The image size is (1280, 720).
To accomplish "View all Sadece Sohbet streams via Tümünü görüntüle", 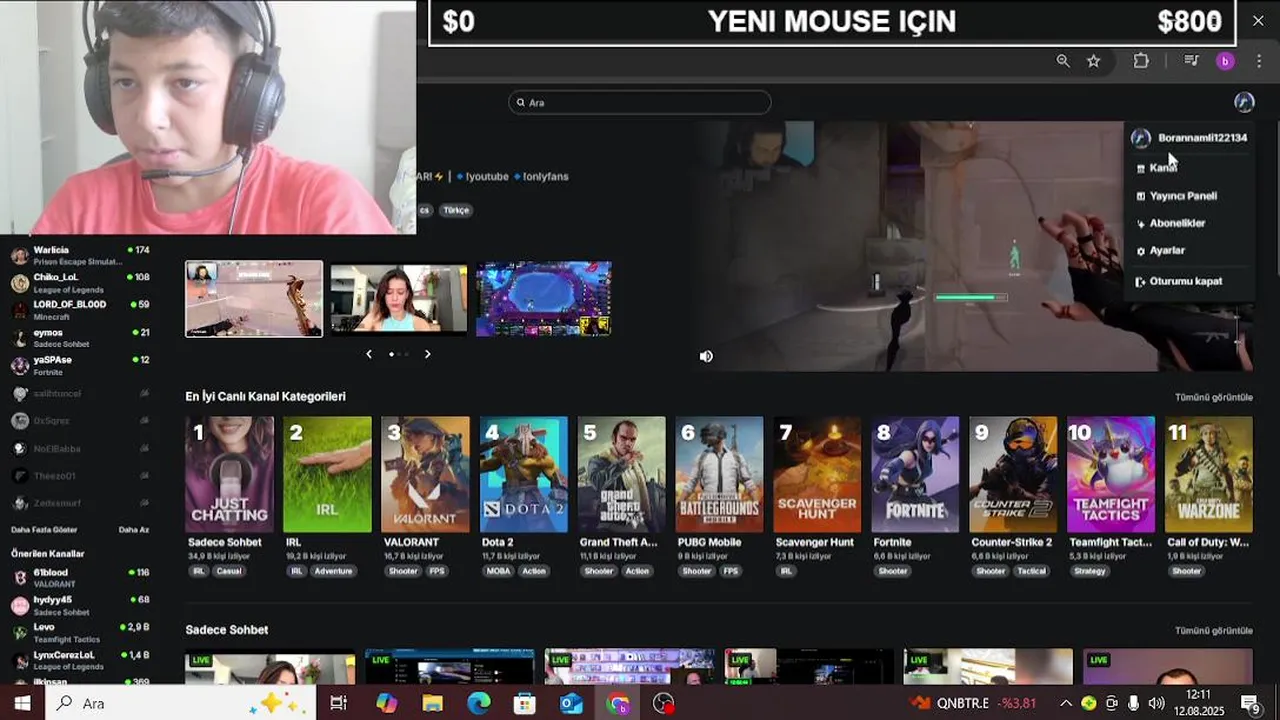I will pyautogui.click(x=1214, y=631).
